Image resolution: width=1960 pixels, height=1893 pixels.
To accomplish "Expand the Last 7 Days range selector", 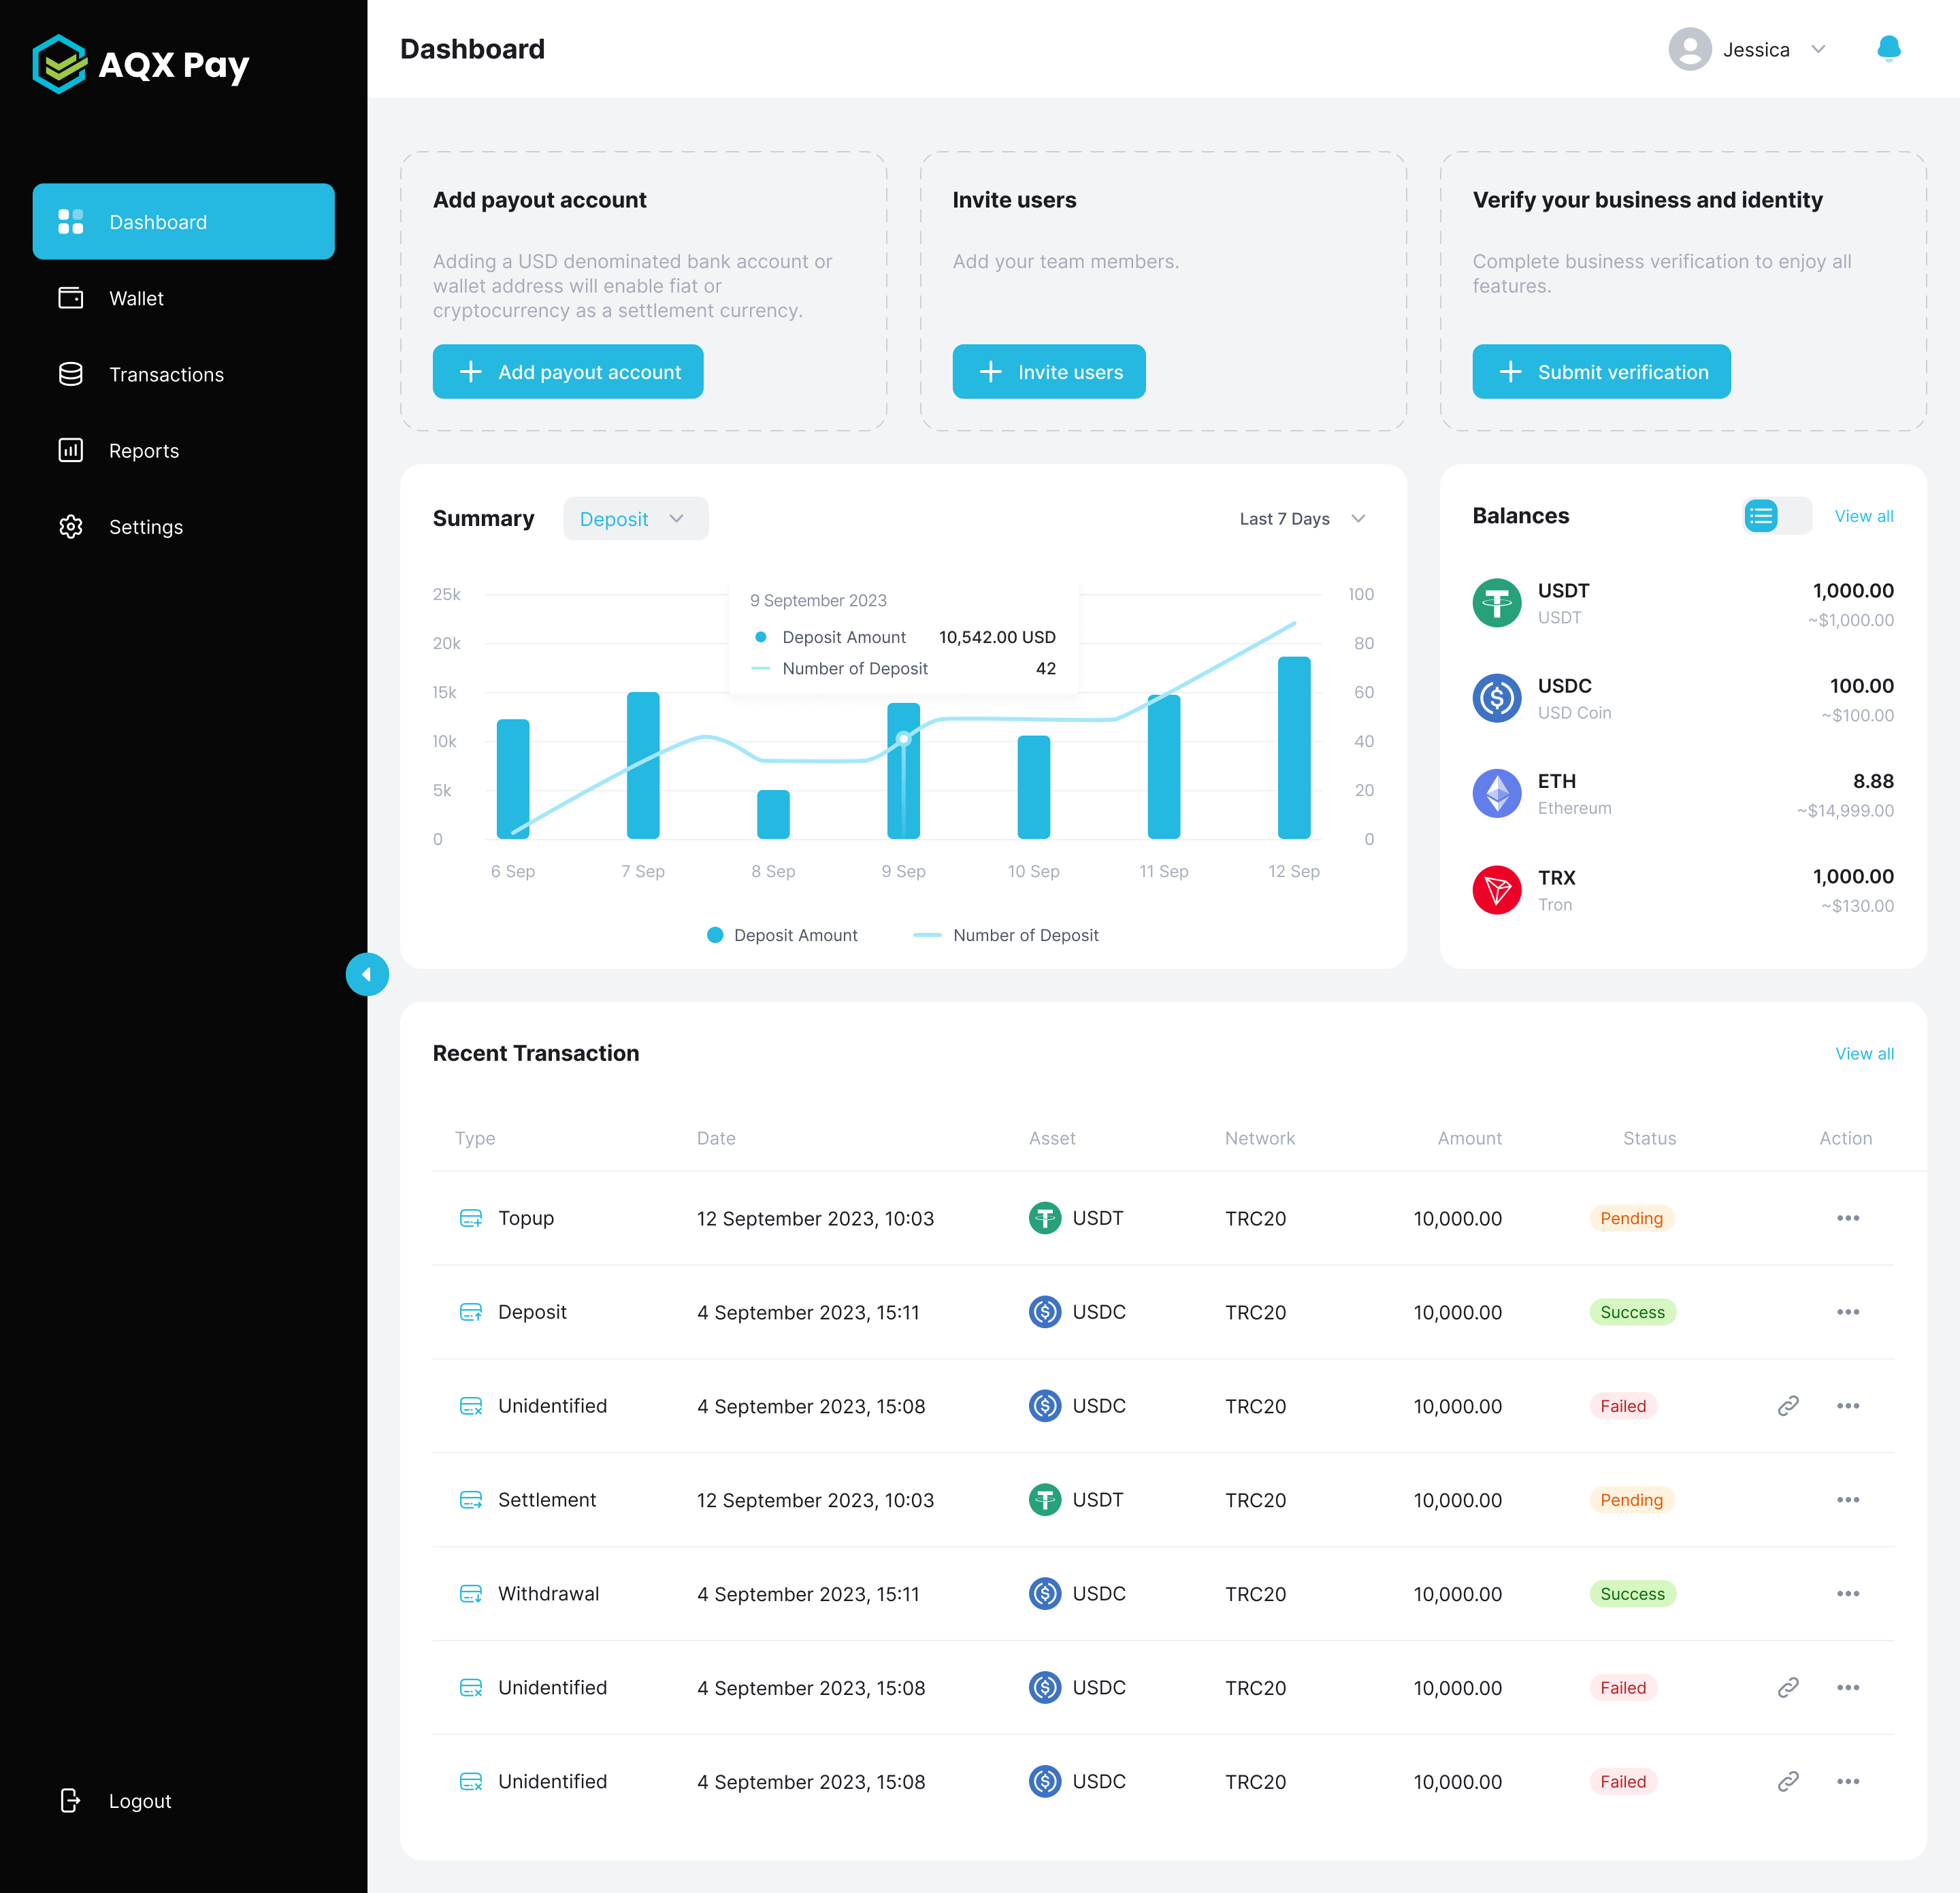I will [x=1302, y=519].
